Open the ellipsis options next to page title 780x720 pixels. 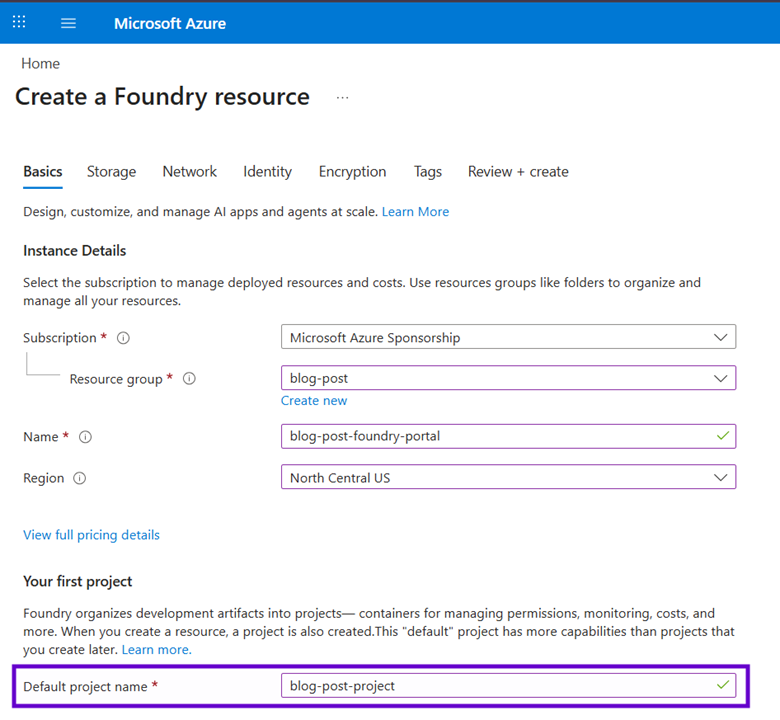[342, 98]
